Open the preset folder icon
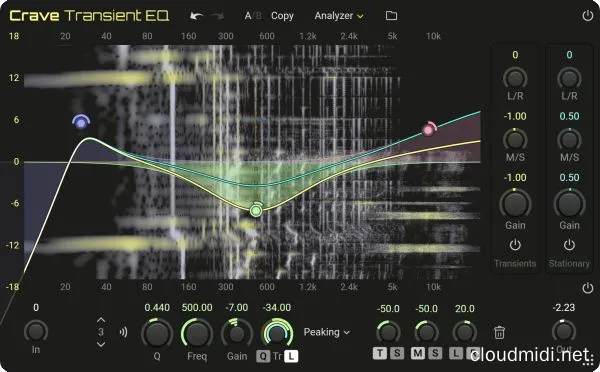Viewport: 600px width, 372px height. [391, 16]
